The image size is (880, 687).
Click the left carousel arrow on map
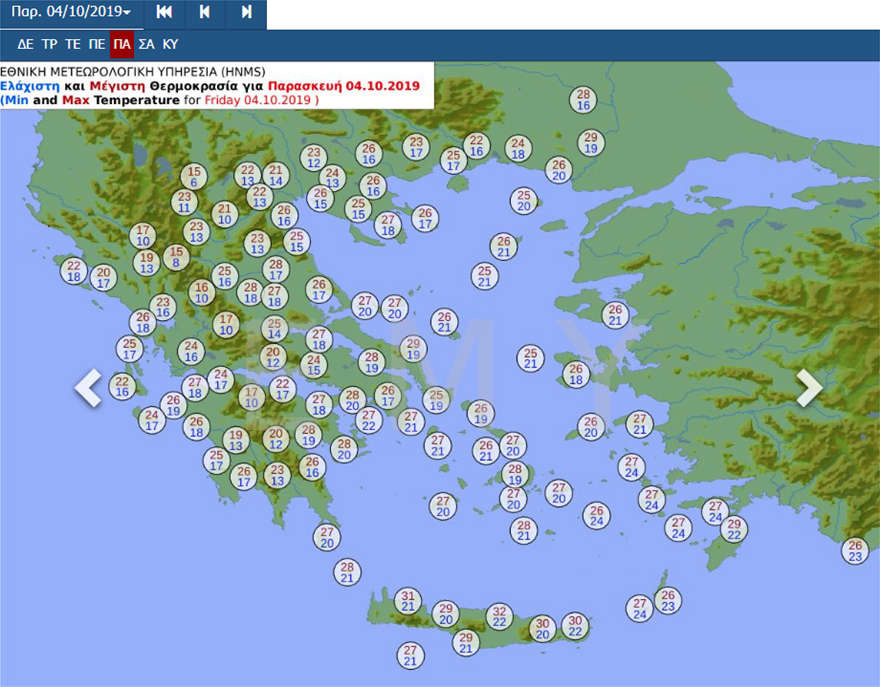pos(88,388)
